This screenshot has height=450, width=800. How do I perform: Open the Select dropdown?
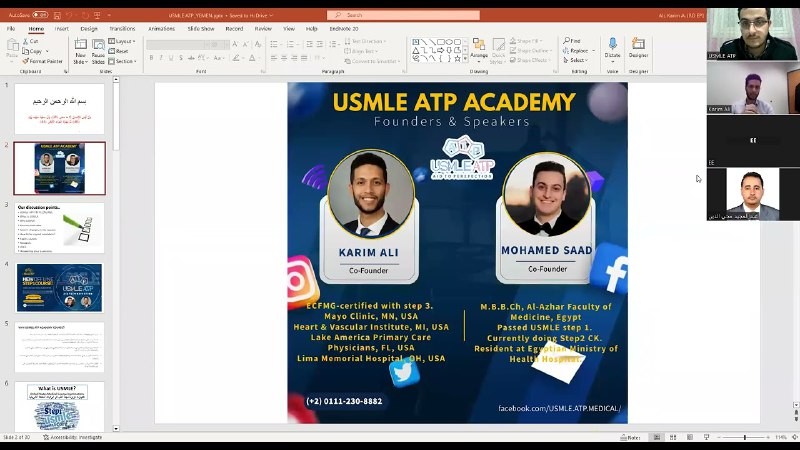click(x=576, y=60)
